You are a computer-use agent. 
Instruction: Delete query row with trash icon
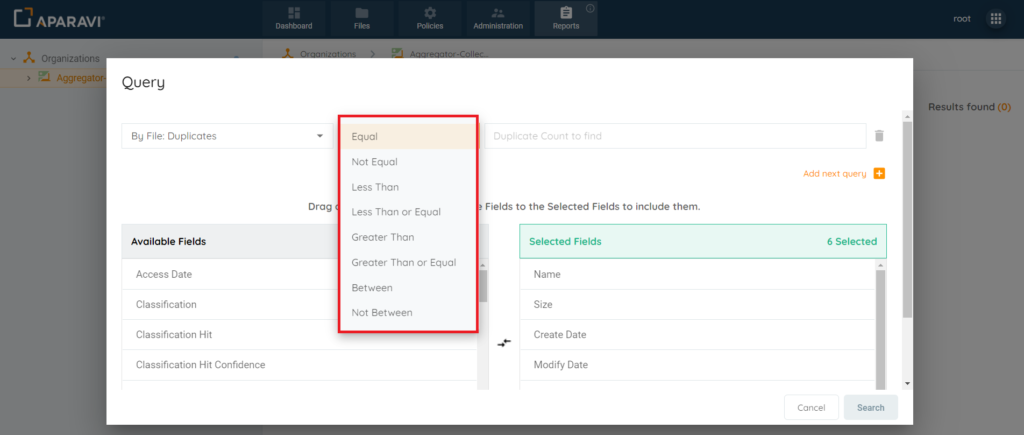(x=879, y=136)
